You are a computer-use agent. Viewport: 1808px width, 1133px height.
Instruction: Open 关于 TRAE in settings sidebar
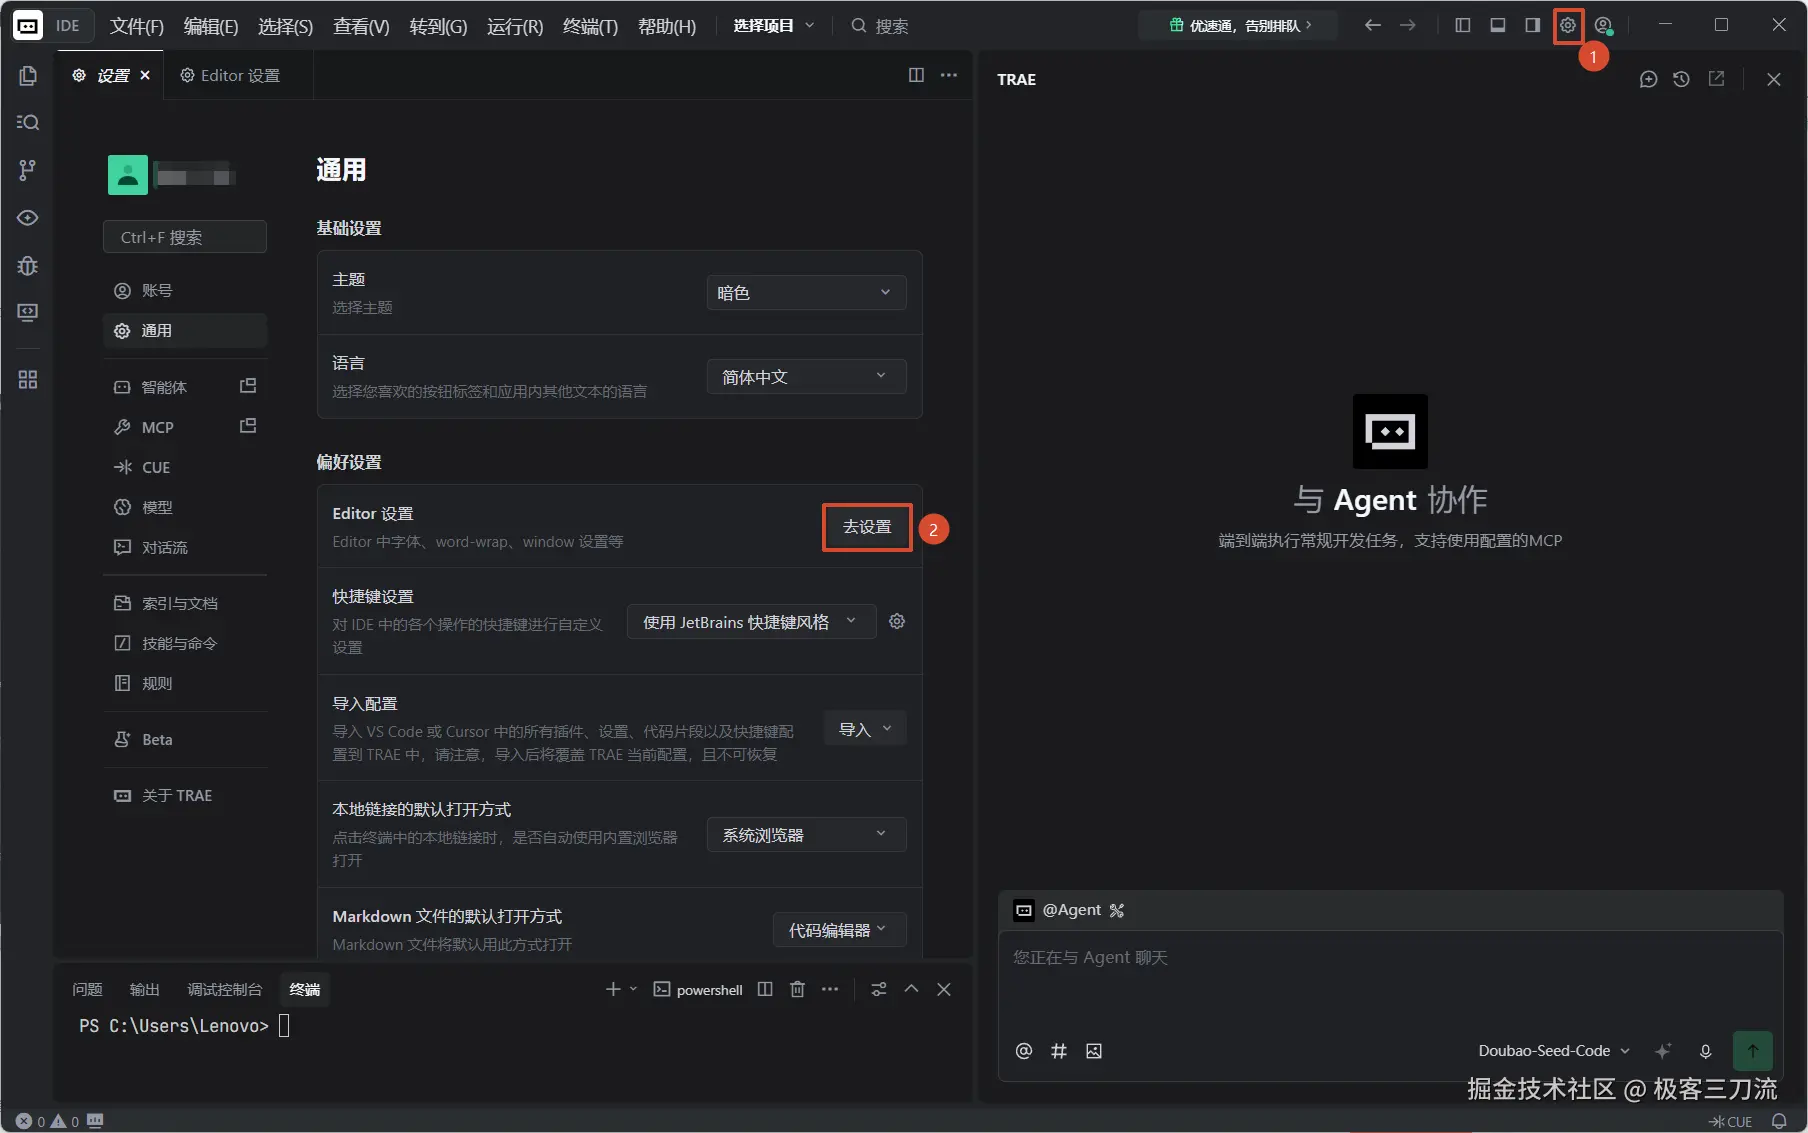(185, 795)
